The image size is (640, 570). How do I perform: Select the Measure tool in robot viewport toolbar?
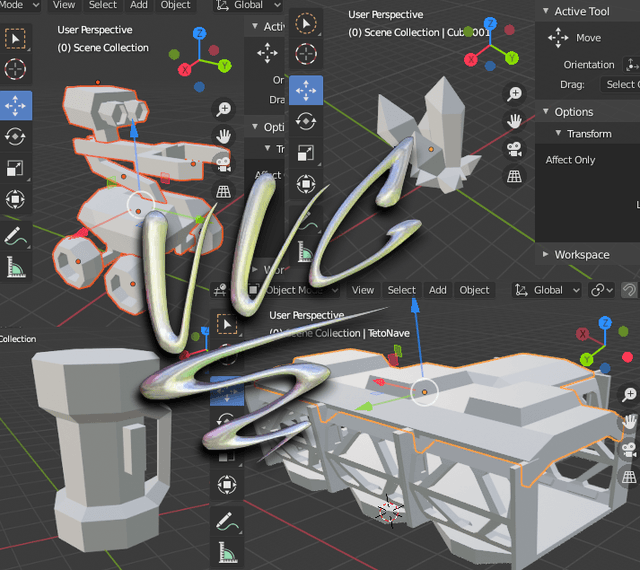[16, 267]
